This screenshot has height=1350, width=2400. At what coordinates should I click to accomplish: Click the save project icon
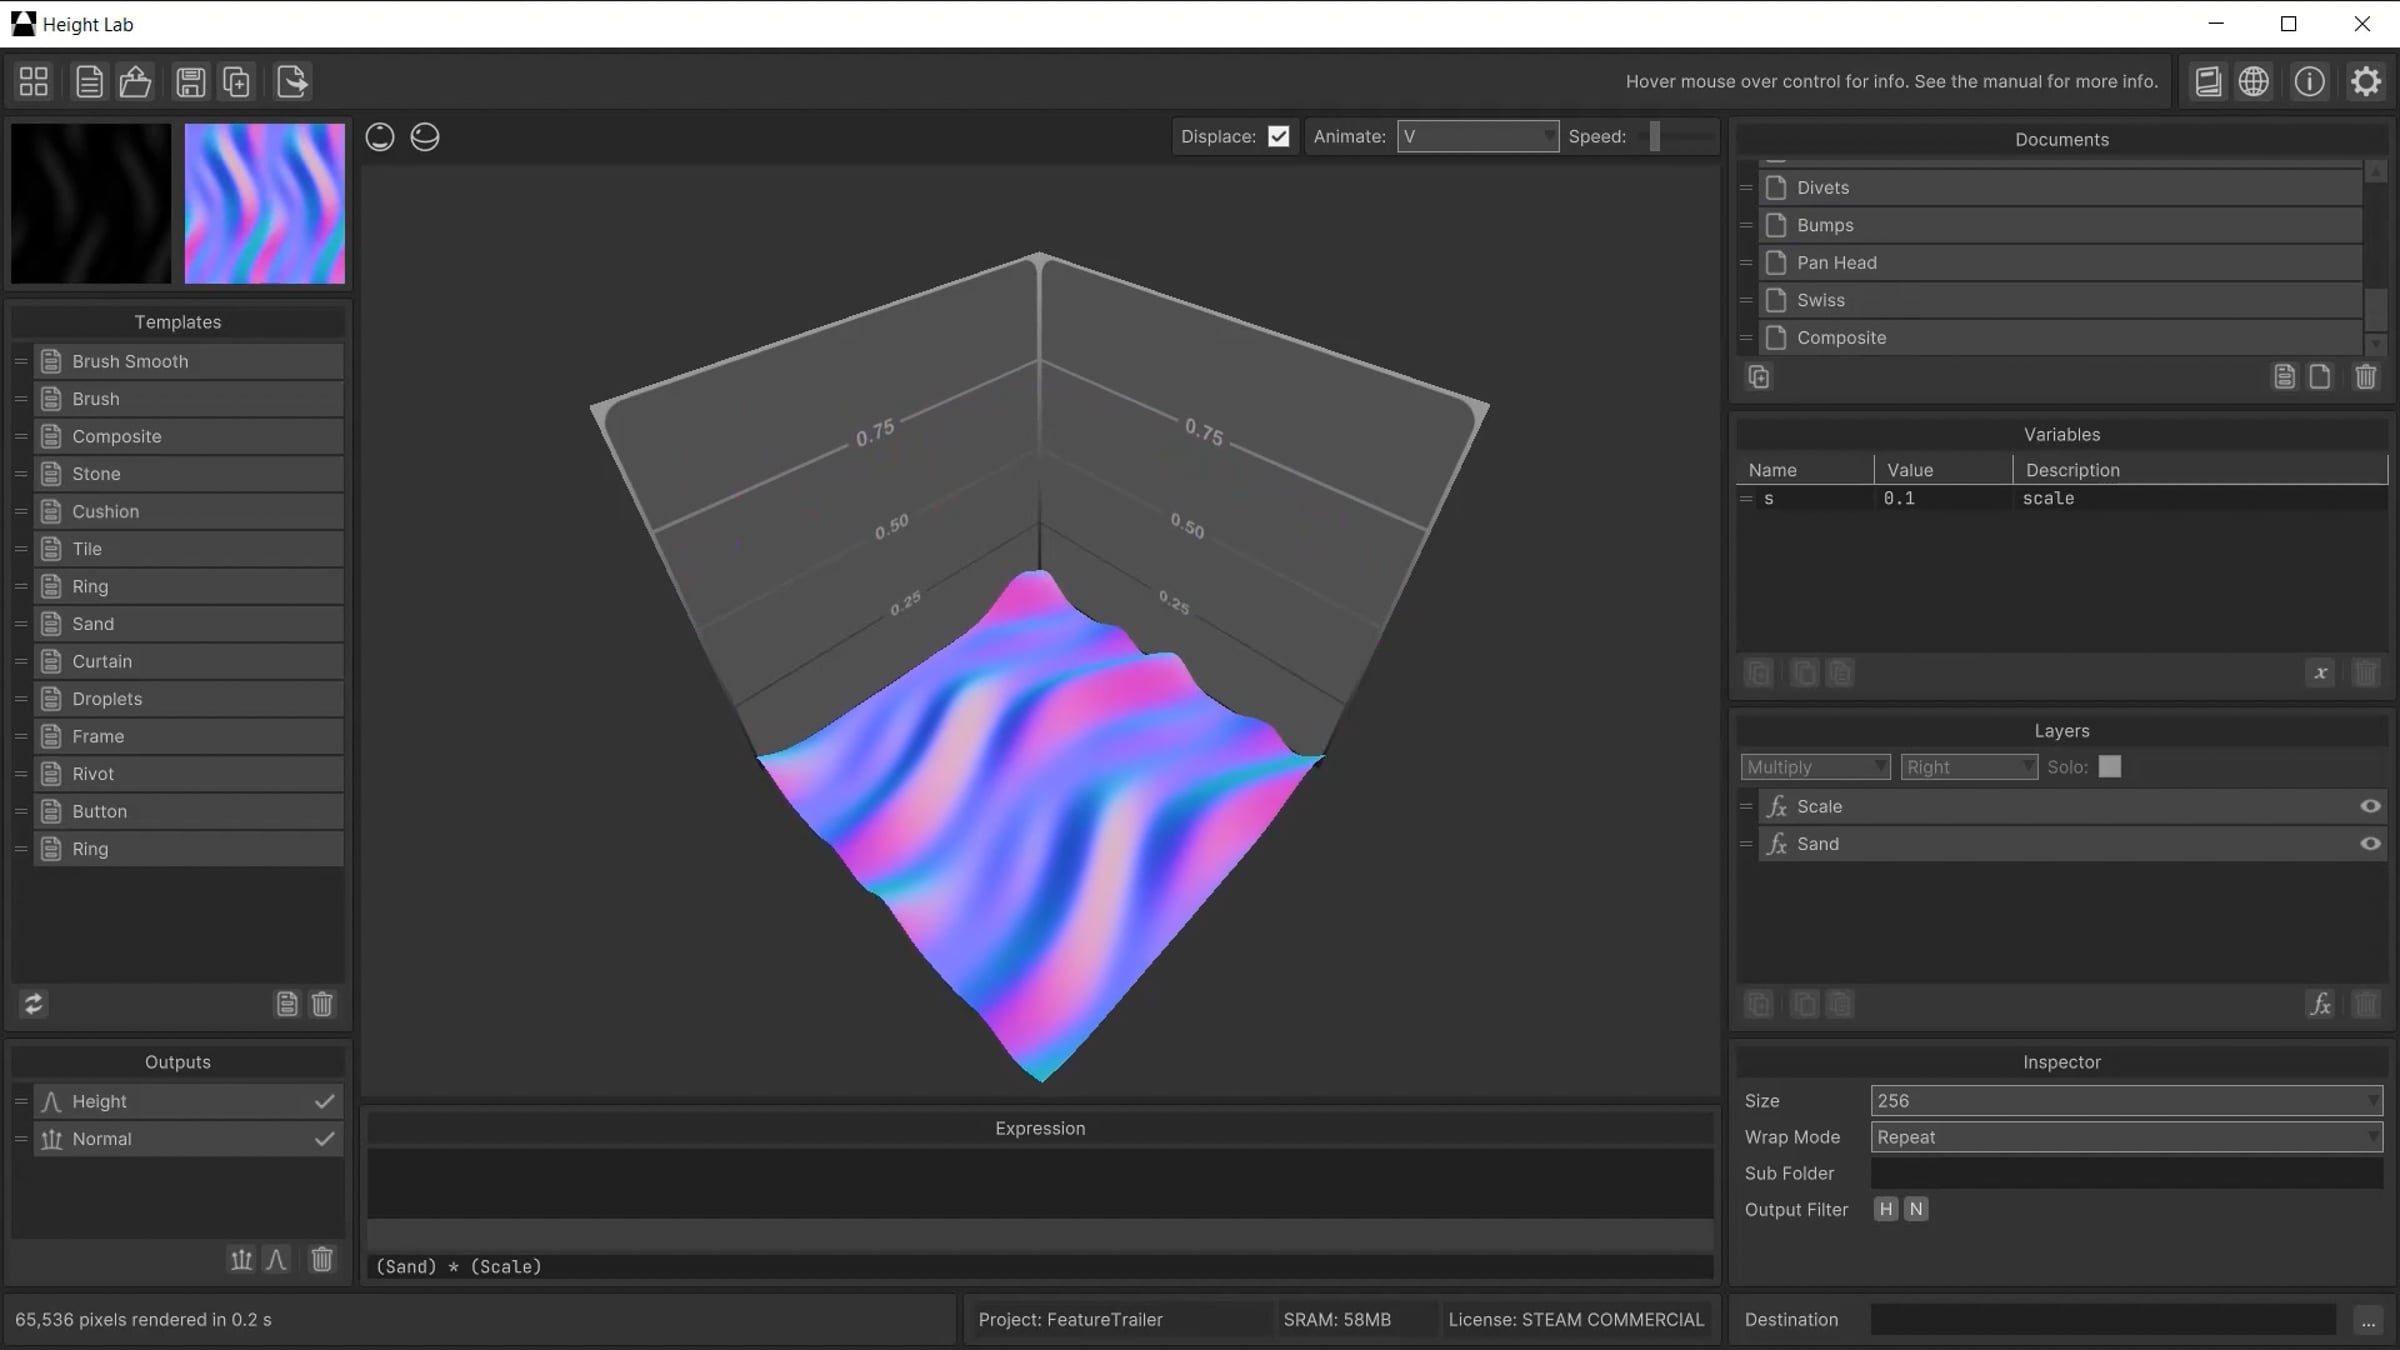coord(190,82)
